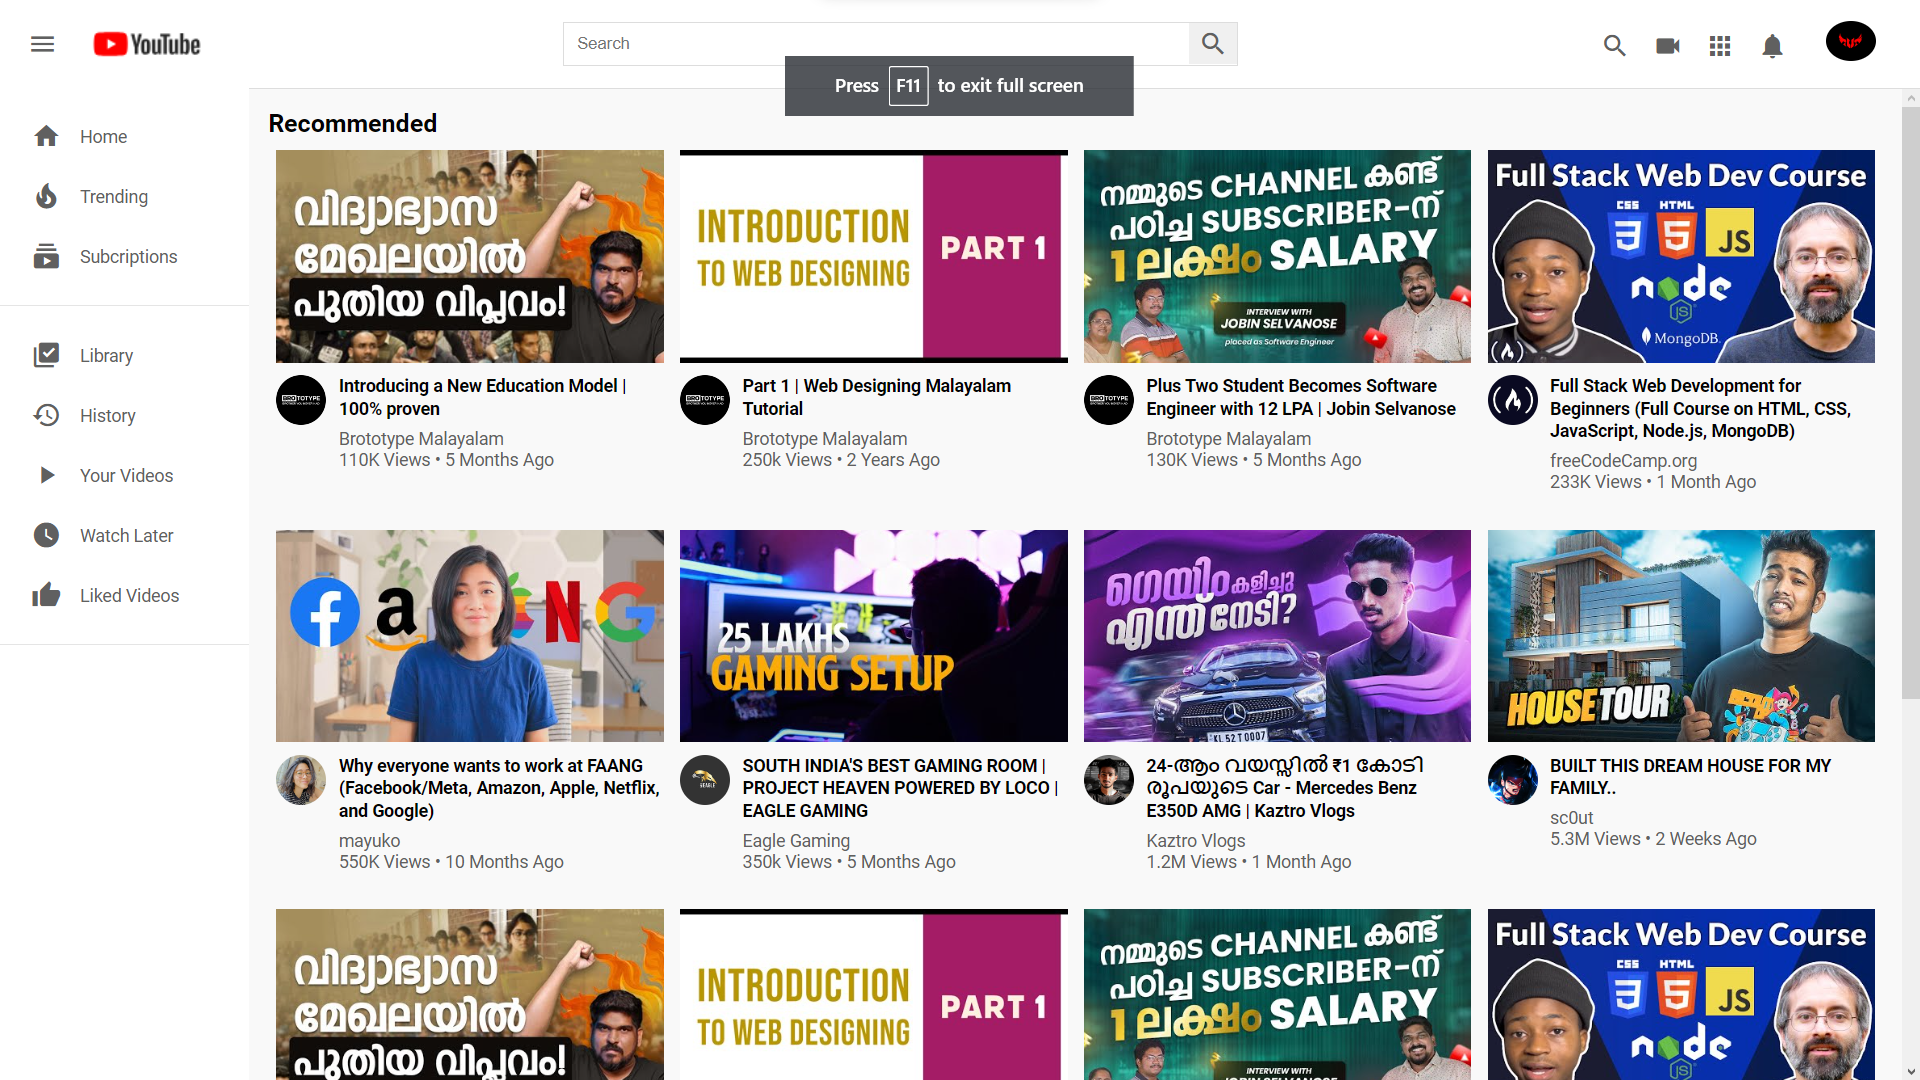Play the Mercedes car video thumbnail
This screenshot has height=1080, width=1920.
[1277, 636]
